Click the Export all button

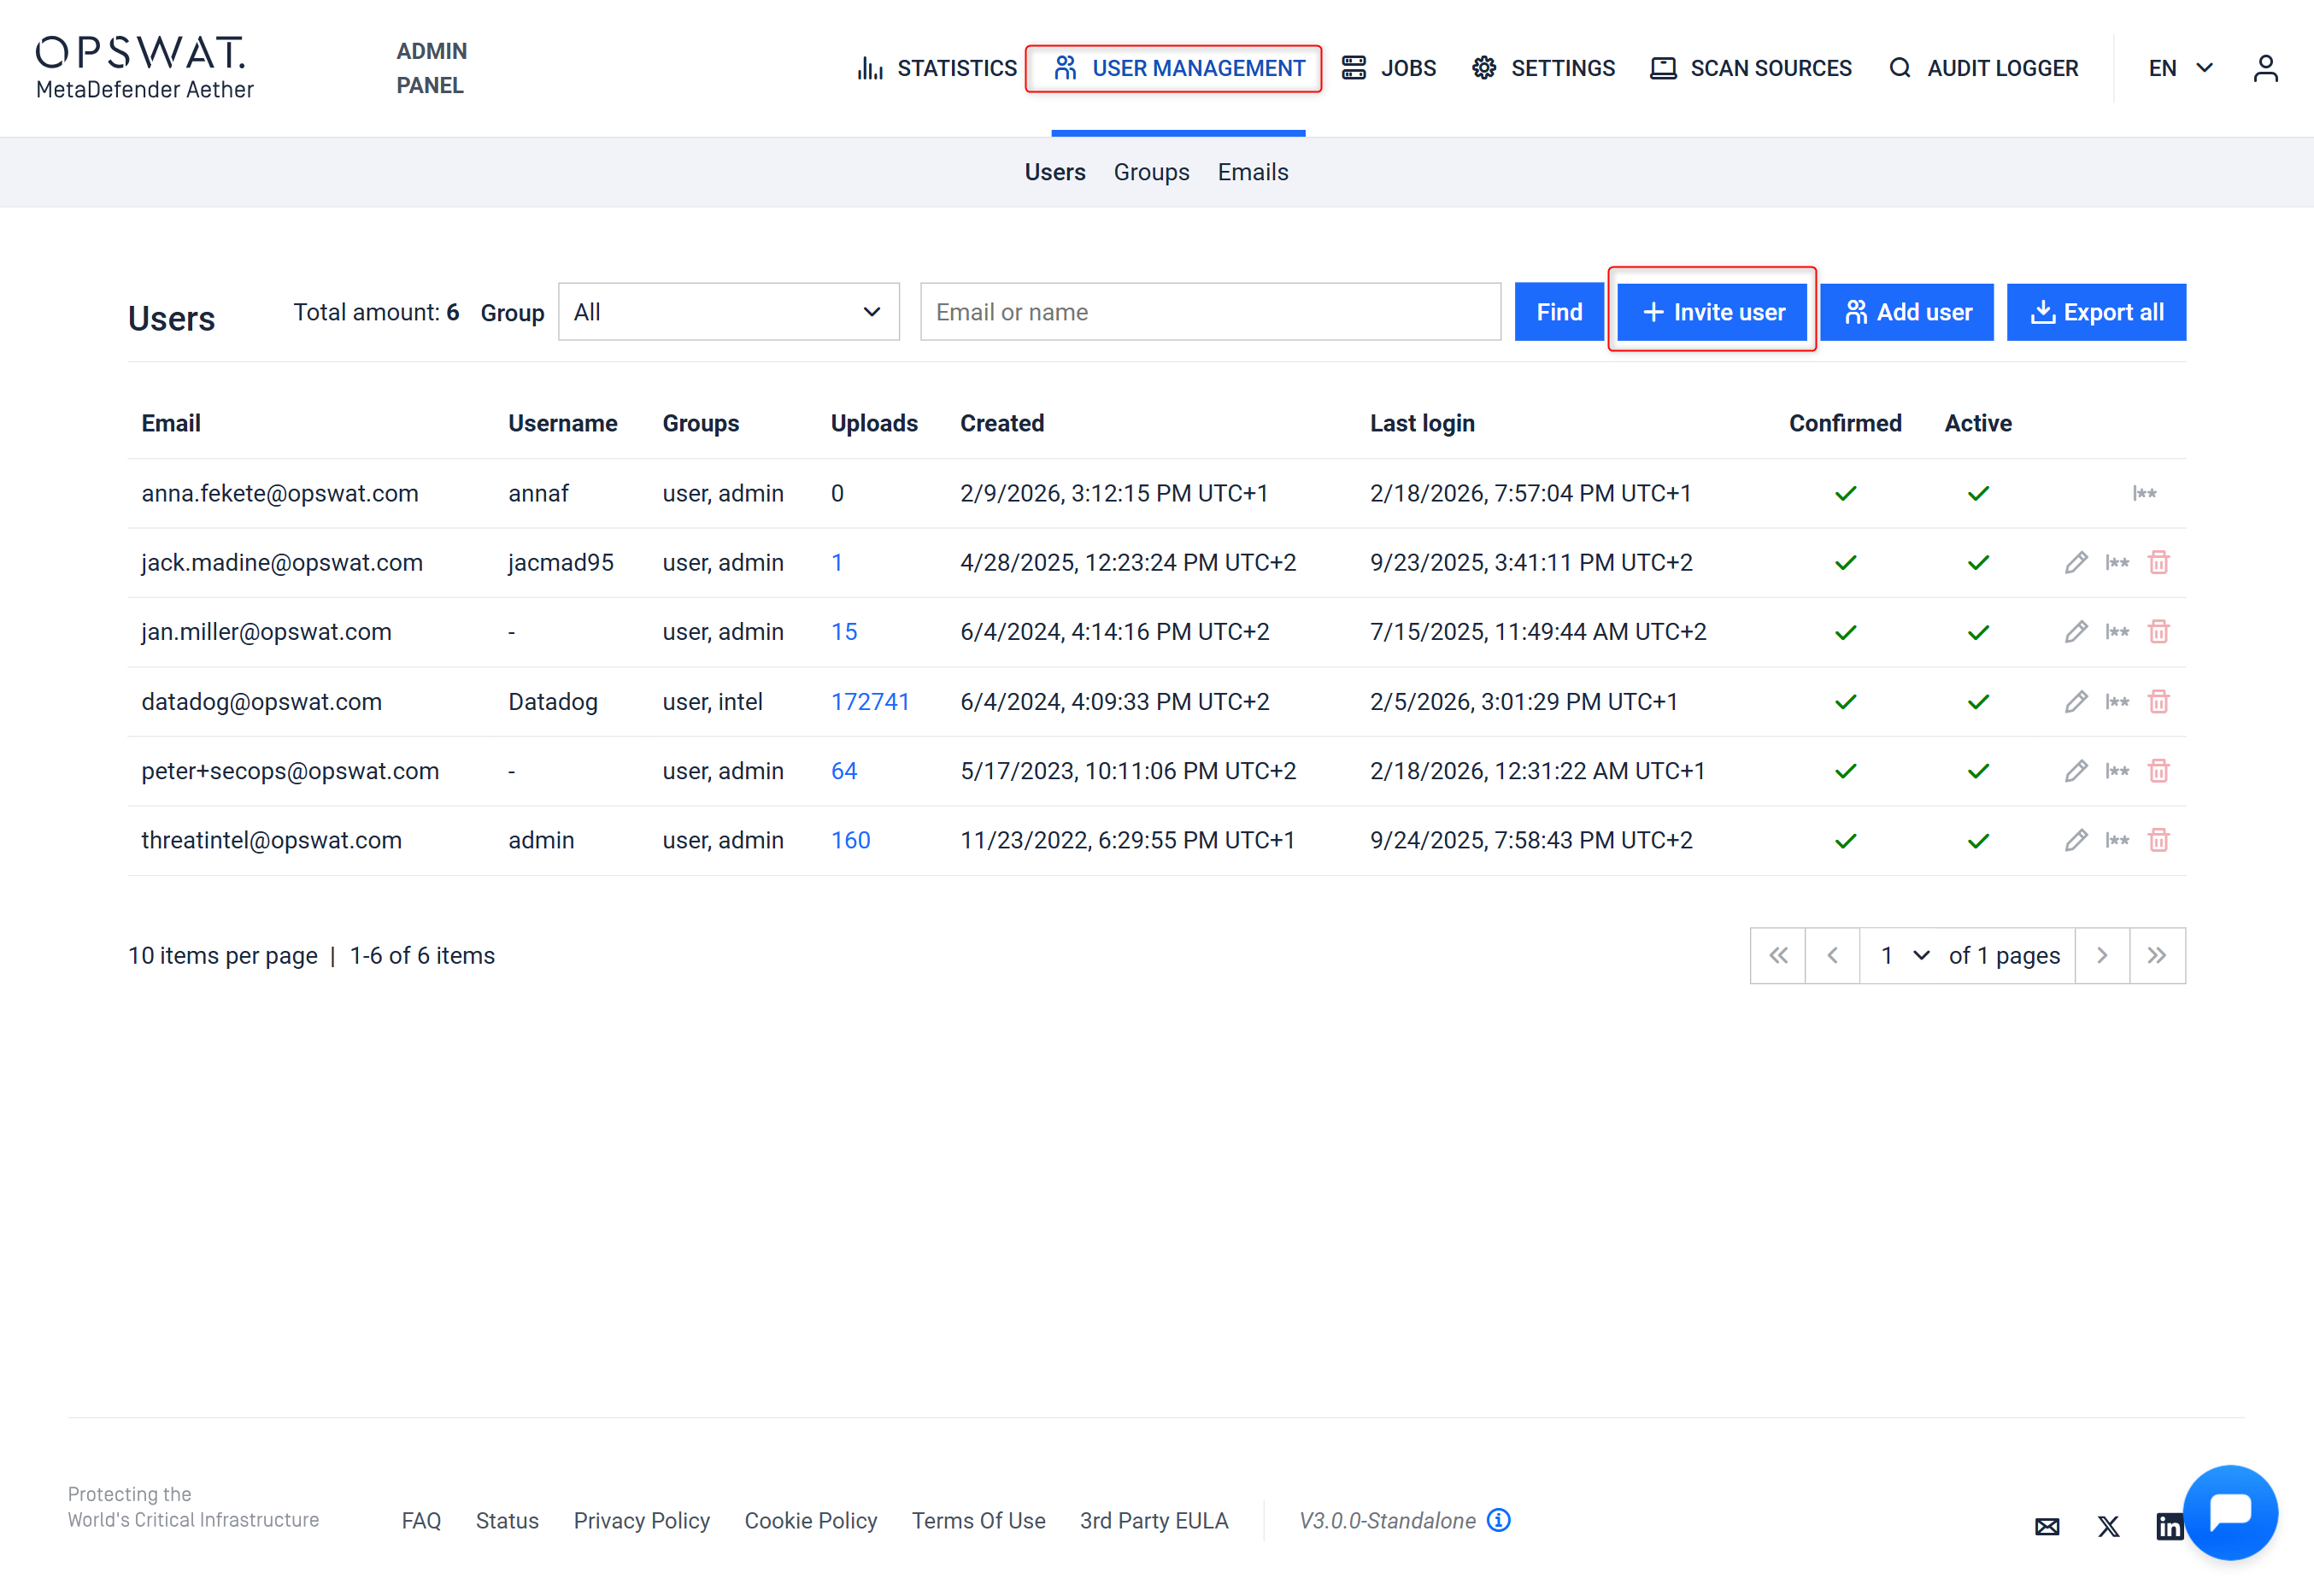2096,312
